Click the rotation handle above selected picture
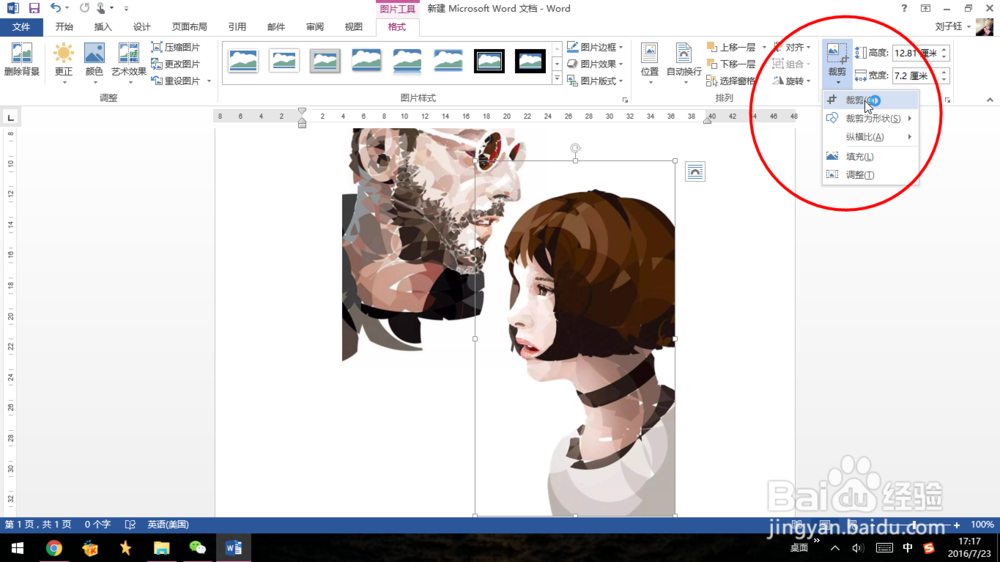 pyautogui.click(x=575, y=149)
